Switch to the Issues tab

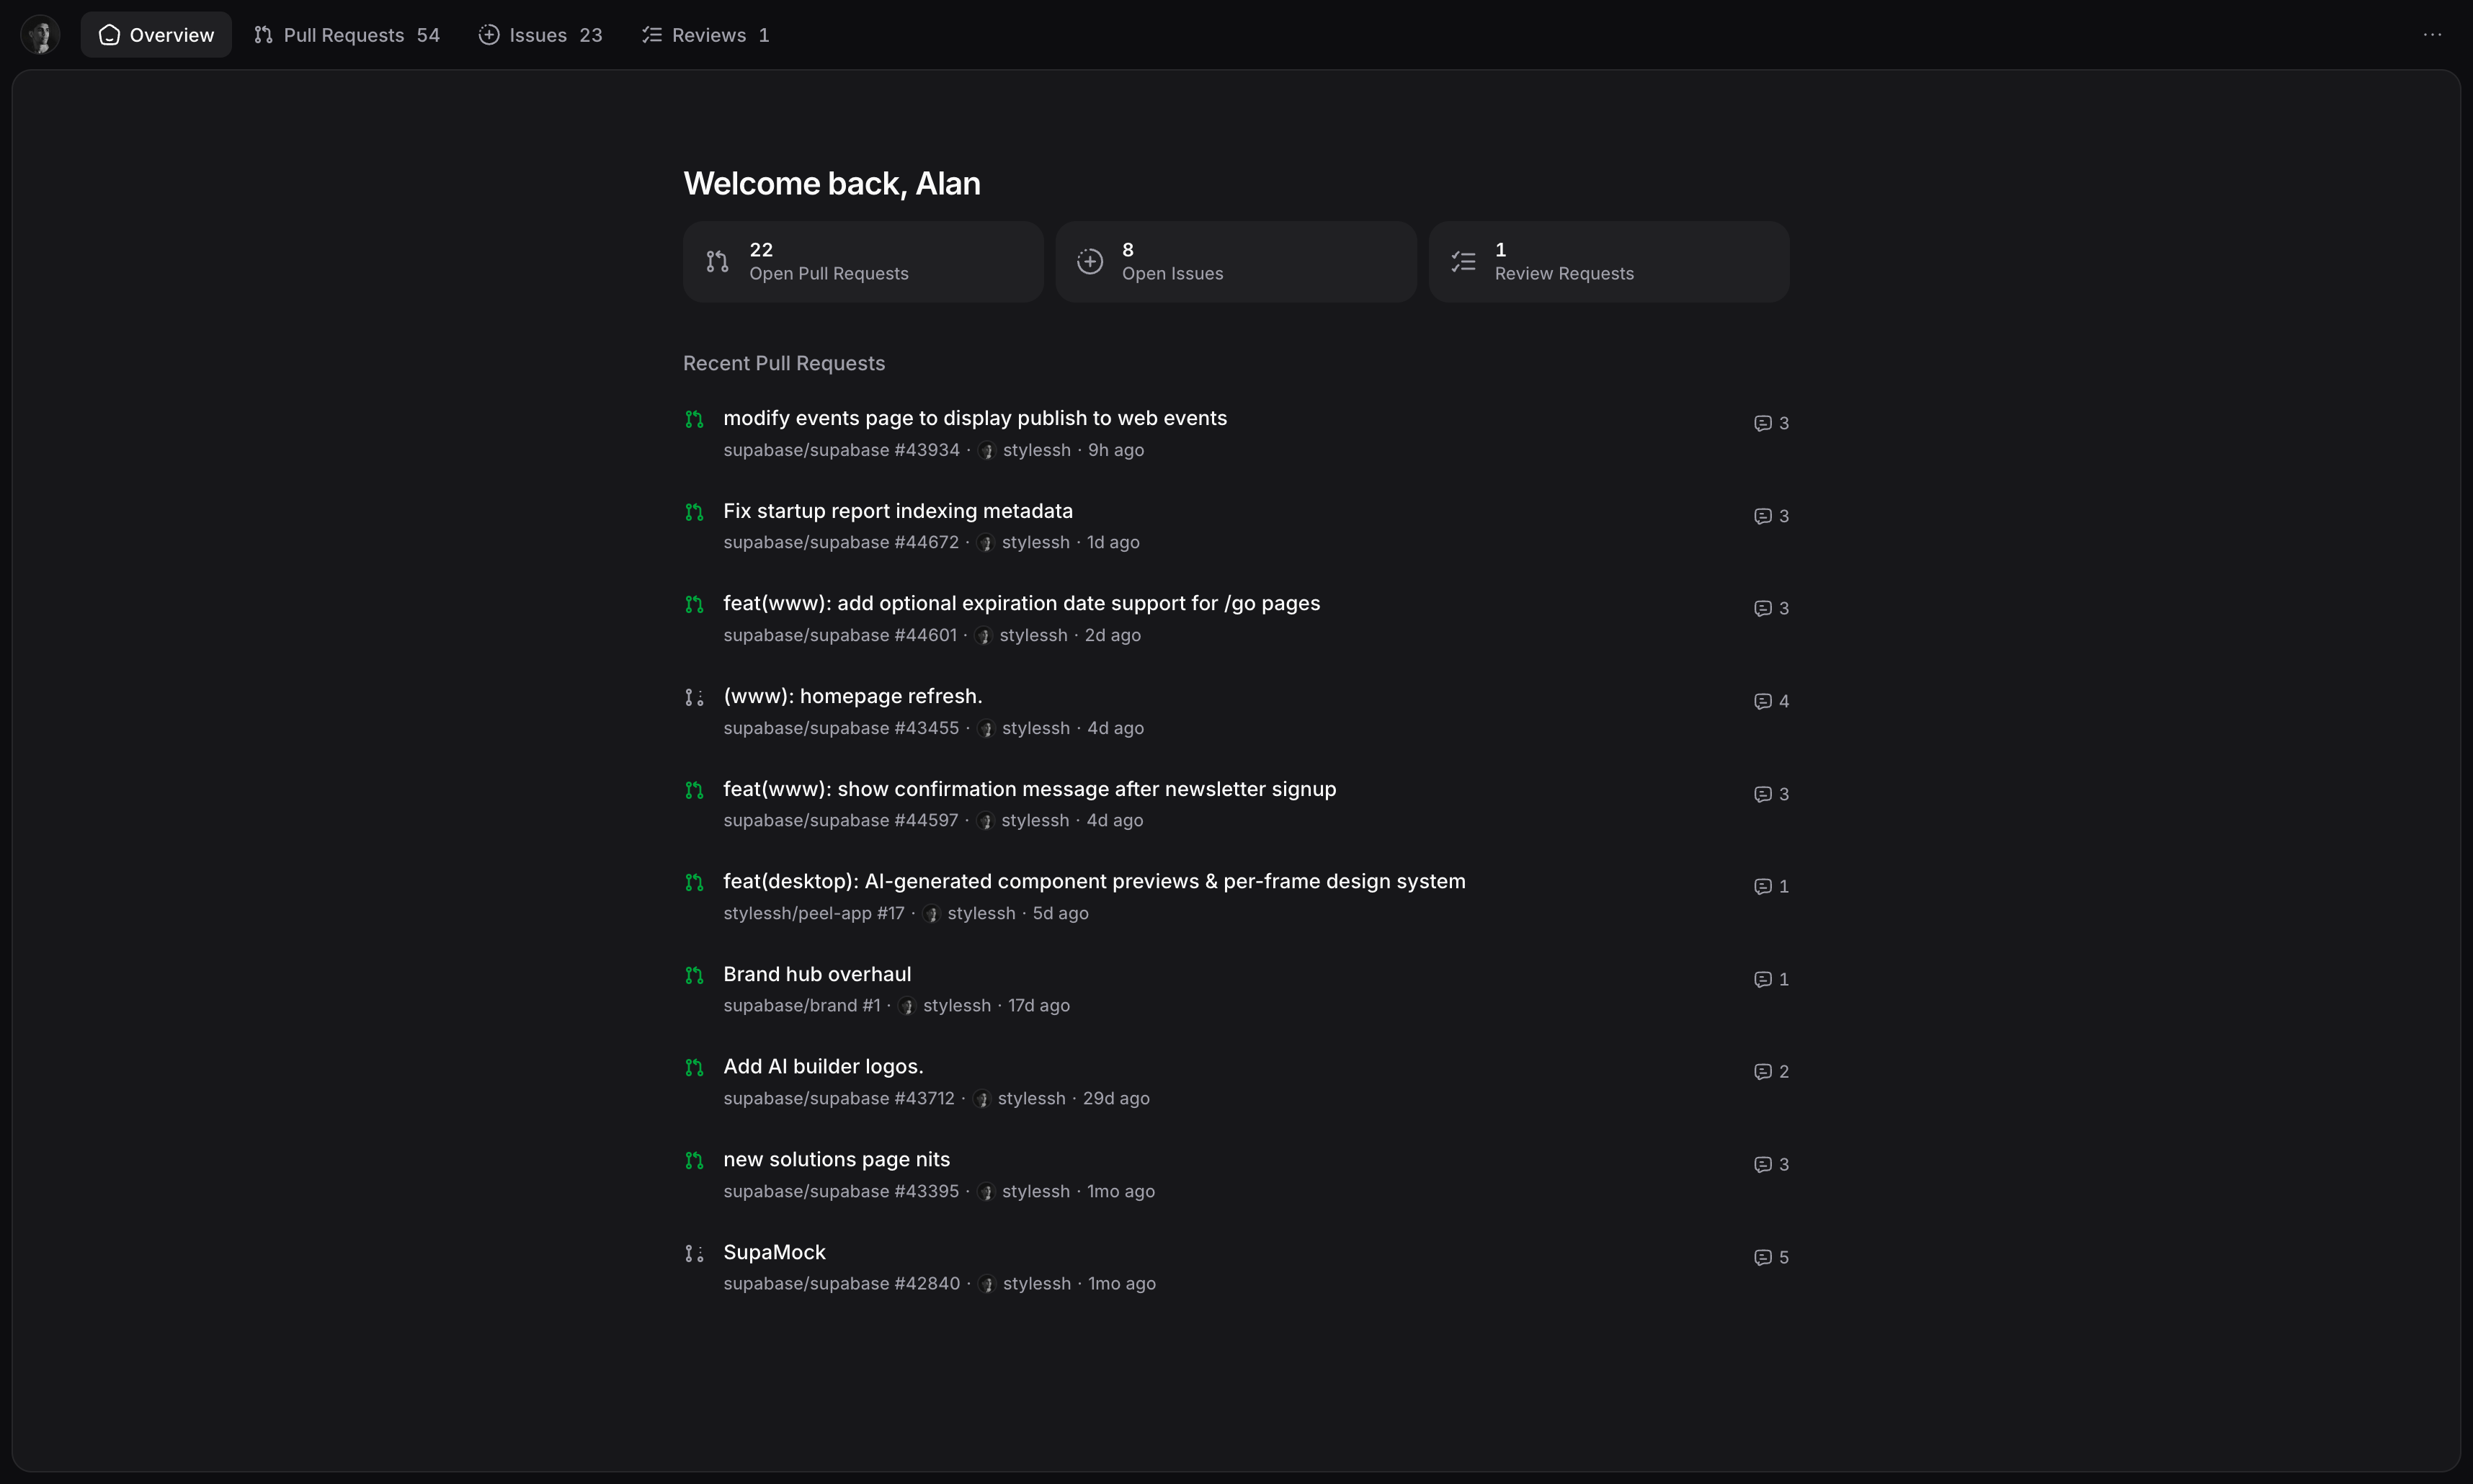(x=540, y=35)
